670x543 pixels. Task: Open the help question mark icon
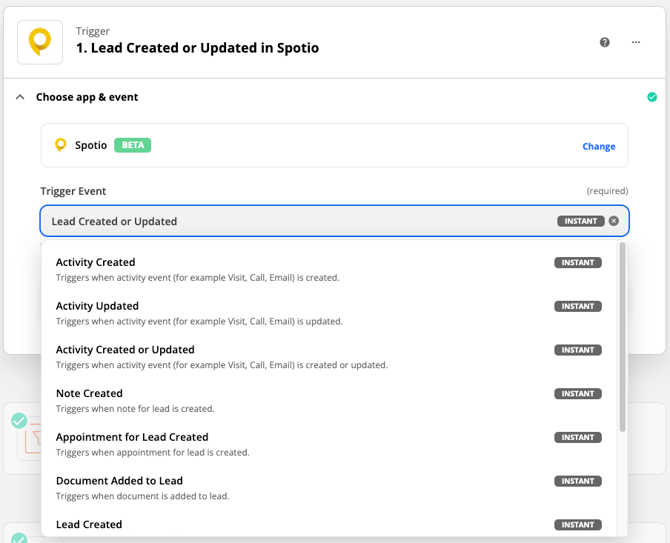pyautogui.click(x=605, y=42)
